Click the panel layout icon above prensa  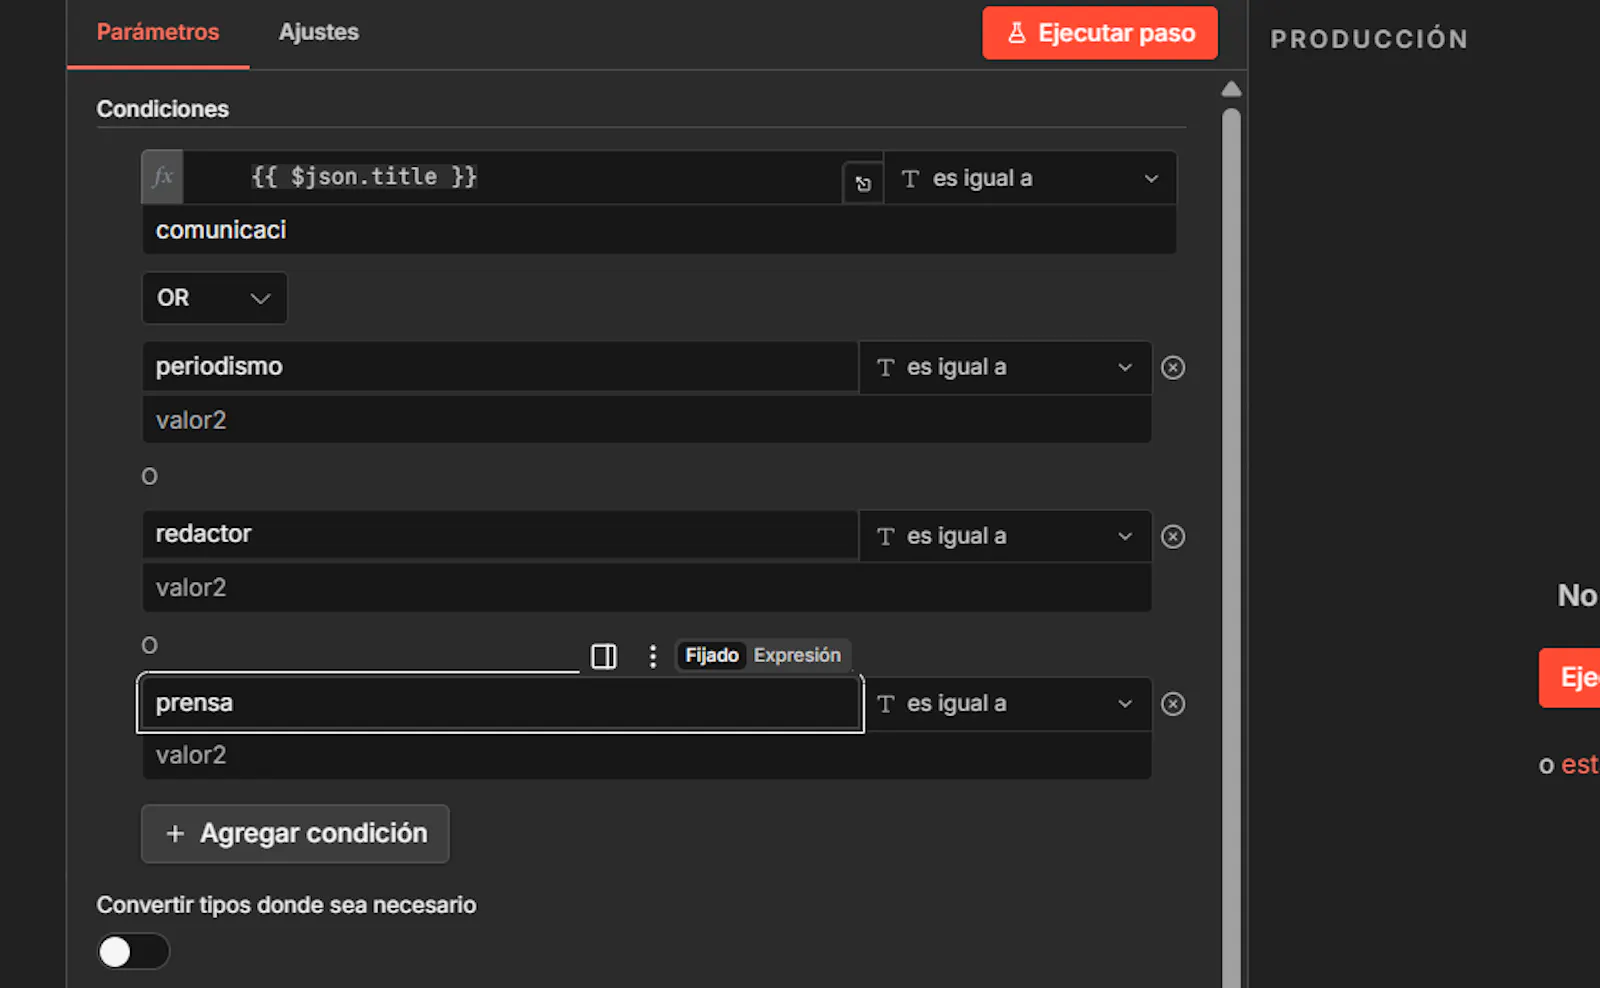point(604,656)
